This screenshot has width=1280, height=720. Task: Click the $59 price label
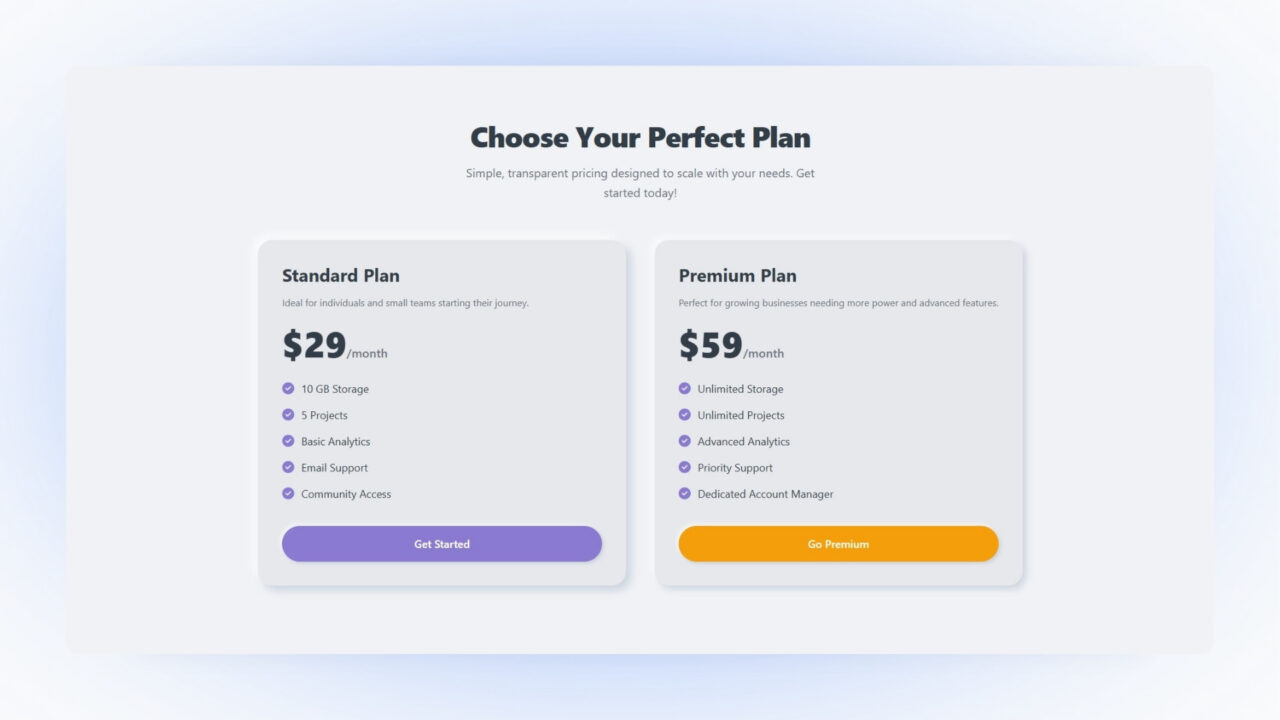click(x=708, y=344)
